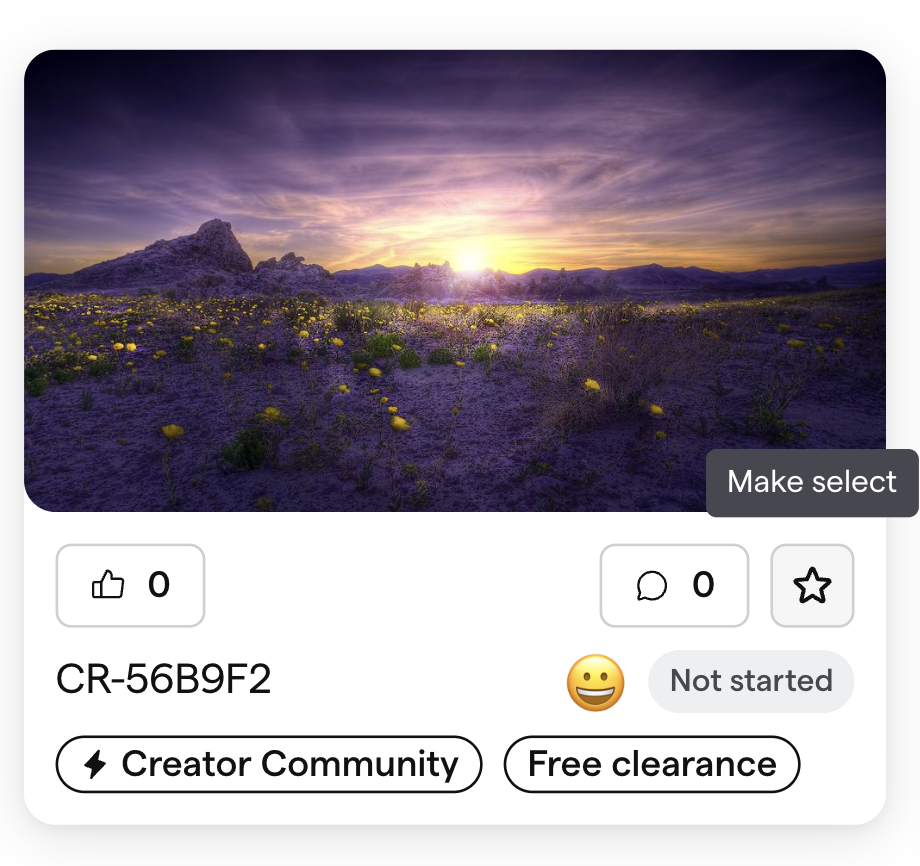Click the bright sun in the photo
The image size is (920, 866).
coord(471,259)
